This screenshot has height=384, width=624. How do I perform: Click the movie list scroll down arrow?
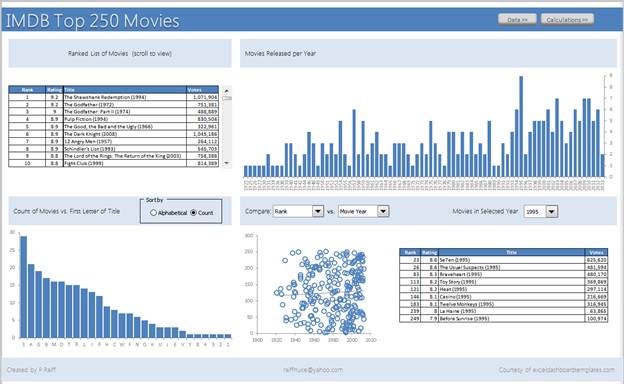227,163
